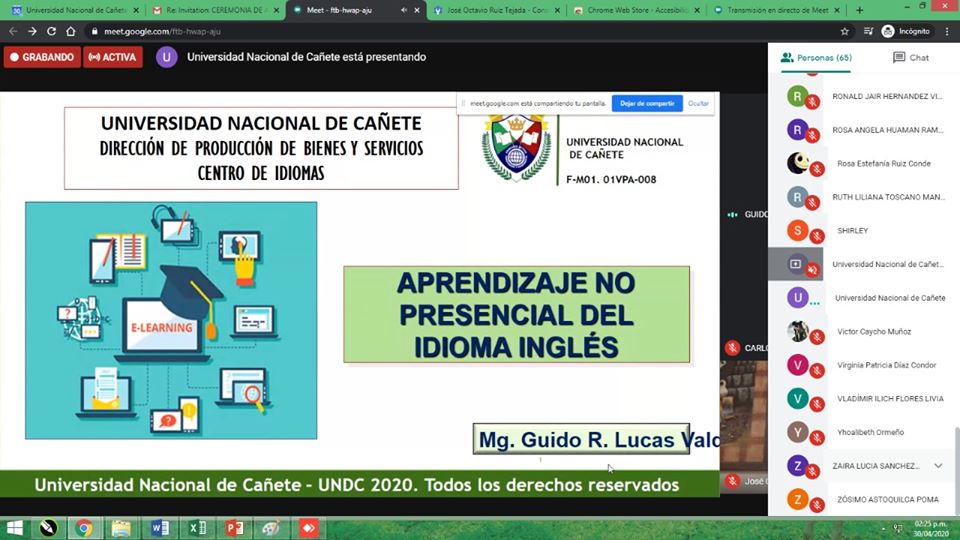Click muted mic icon beside ZÓSIMO ASTOQUILCA POMA

coord(817,505)
